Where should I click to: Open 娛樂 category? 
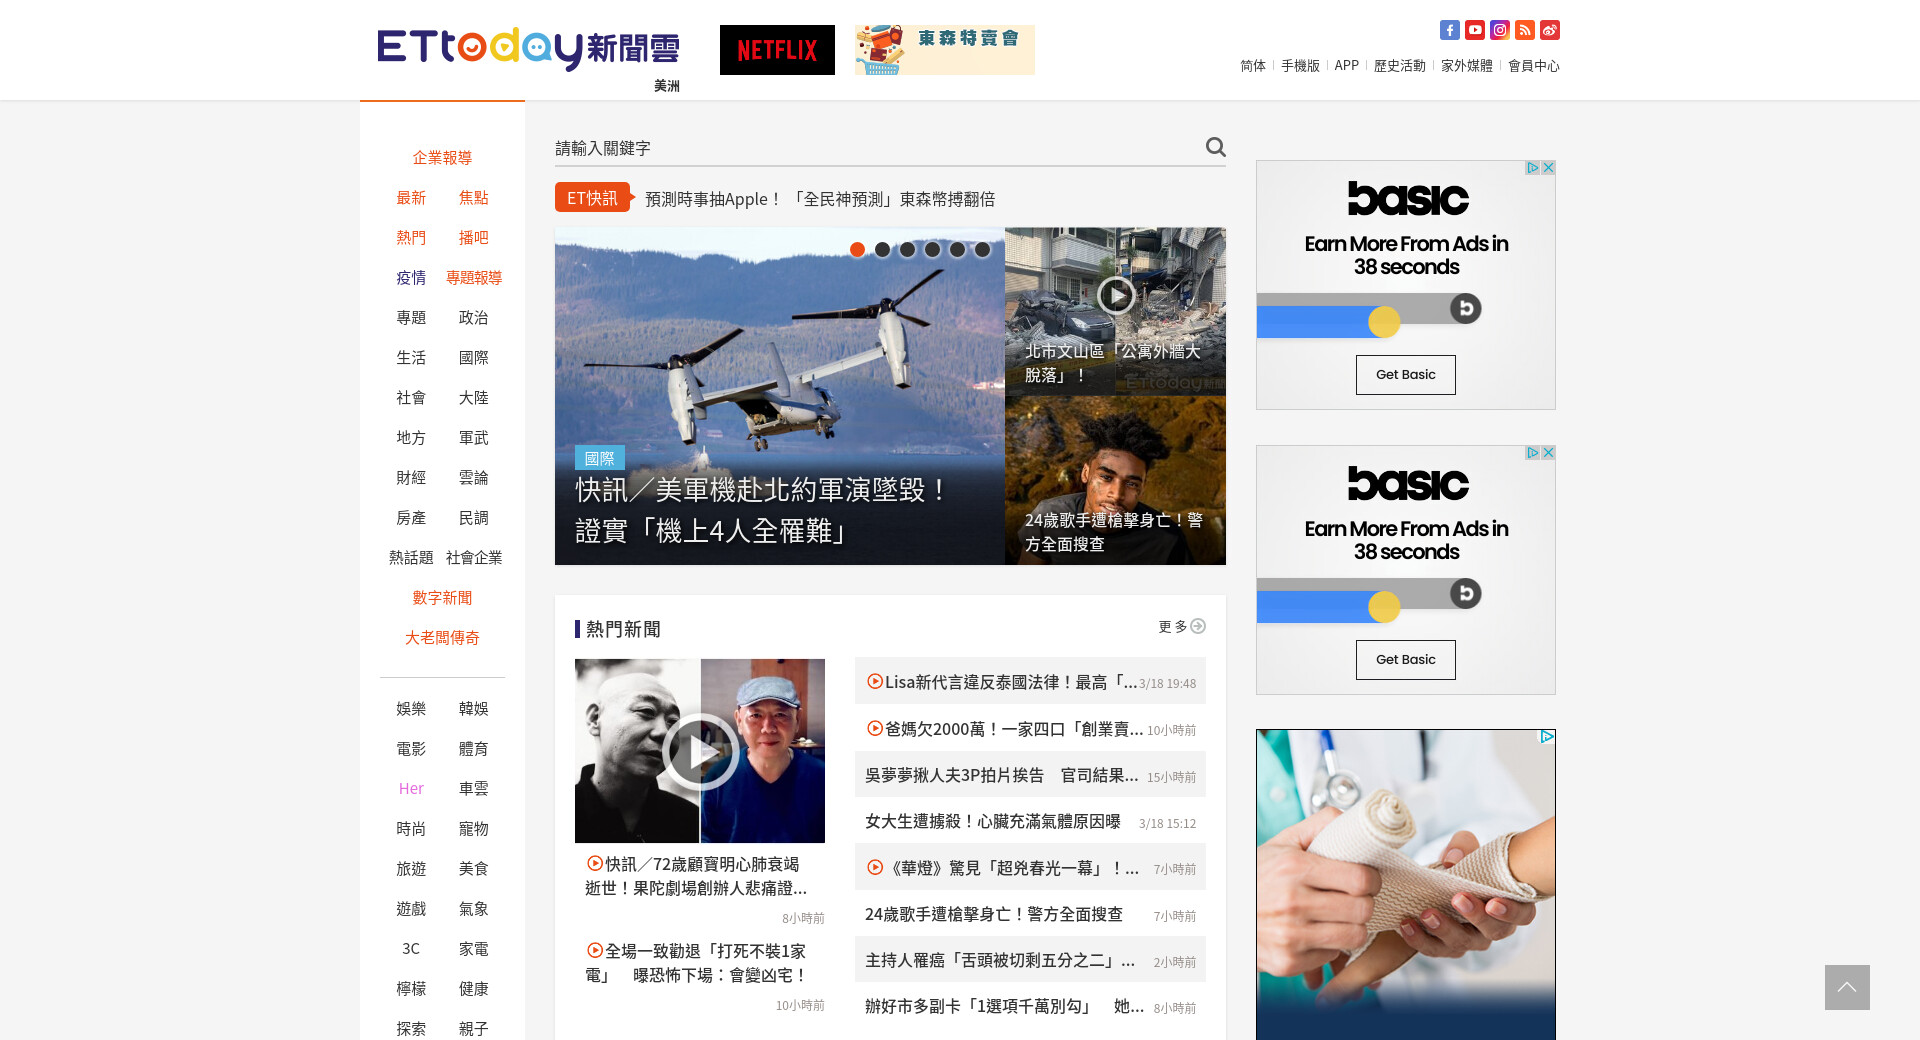tap(411, 709)
